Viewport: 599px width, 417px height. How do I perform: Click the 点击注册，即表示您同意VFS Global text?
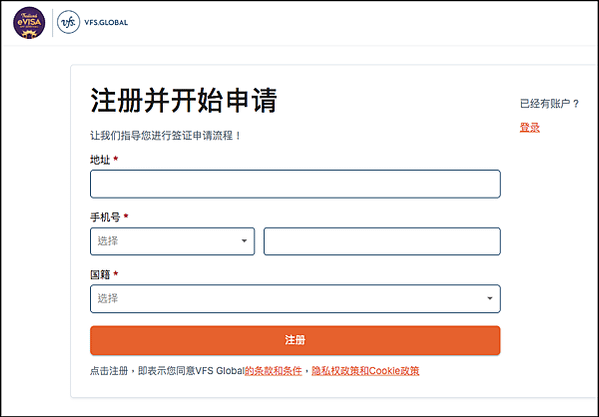tap(167, 370)
